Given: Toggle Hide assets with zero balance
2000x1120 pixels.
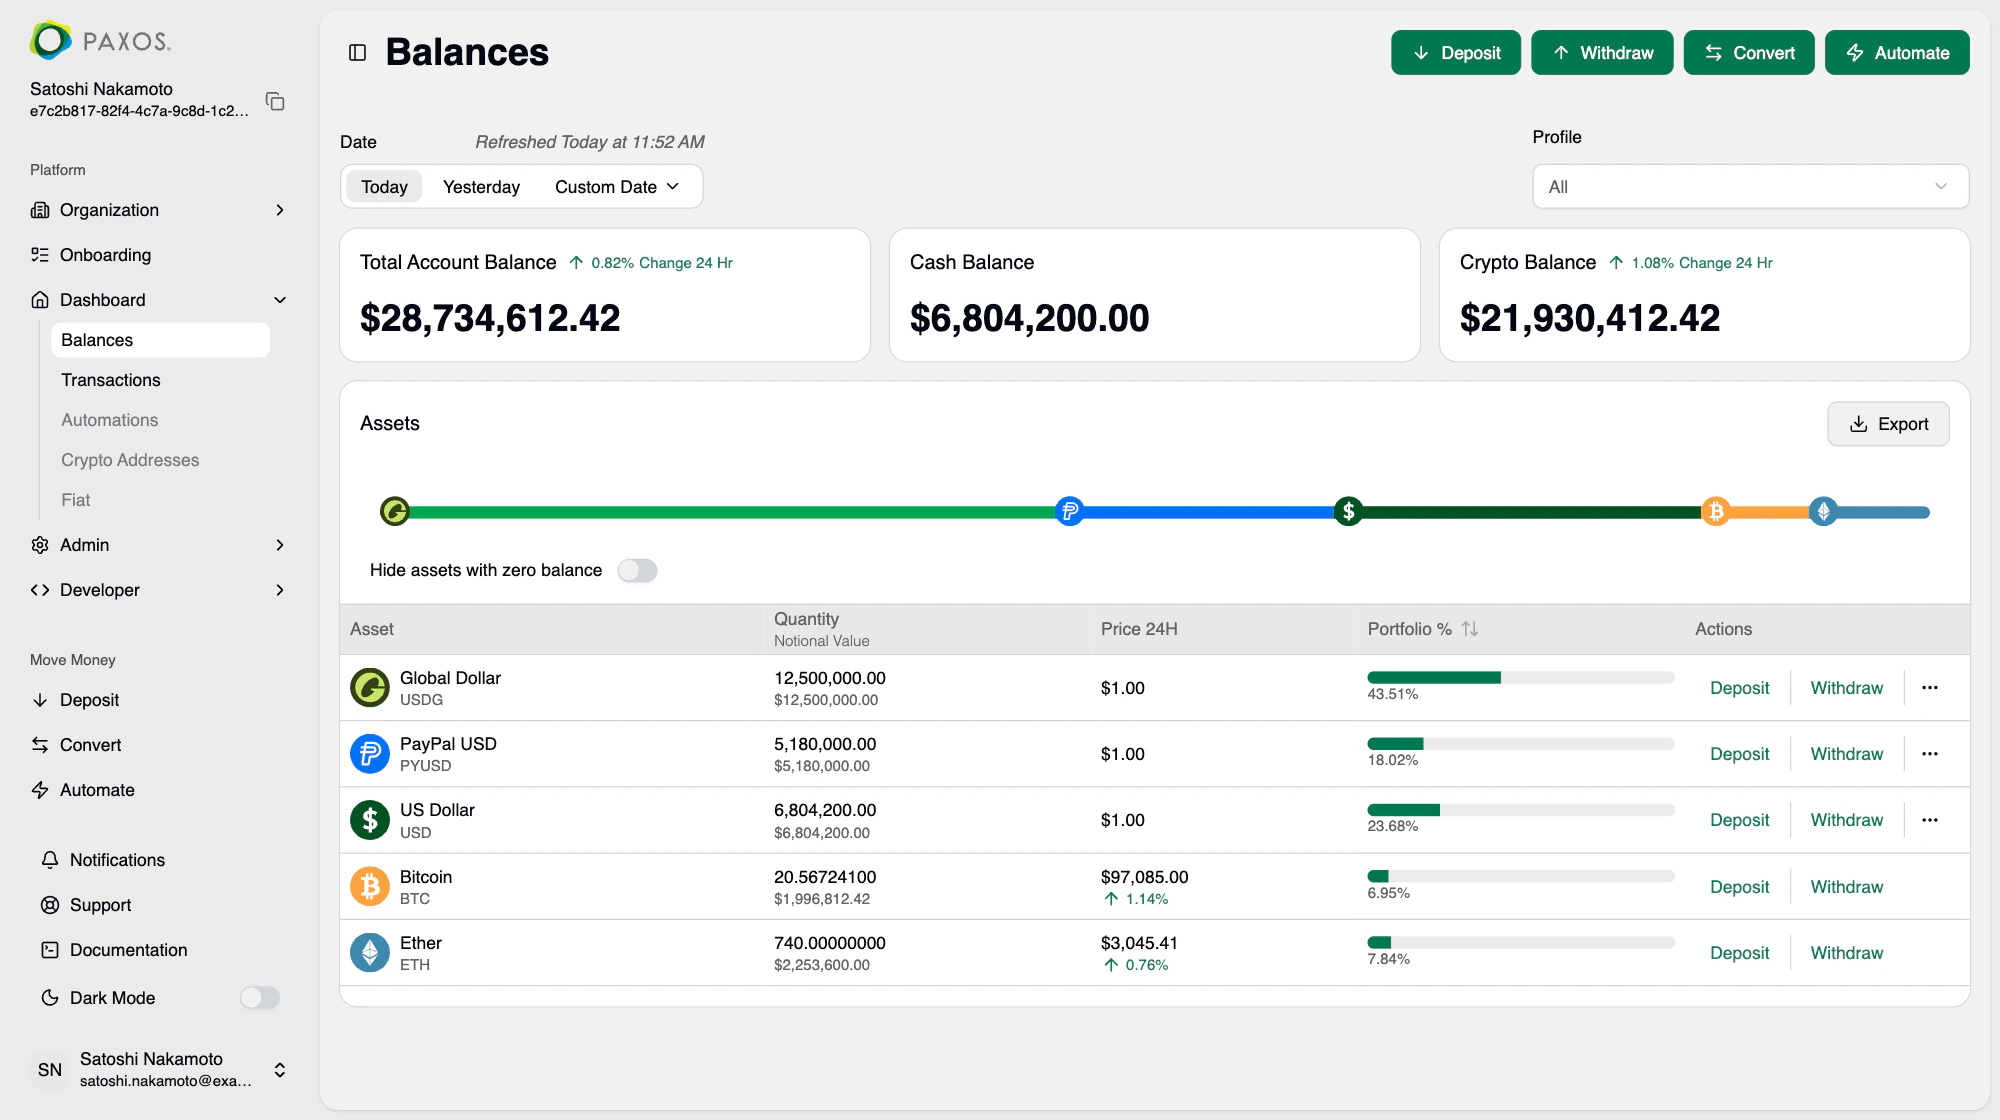Looking at the screenshot, I should point(637,570).
